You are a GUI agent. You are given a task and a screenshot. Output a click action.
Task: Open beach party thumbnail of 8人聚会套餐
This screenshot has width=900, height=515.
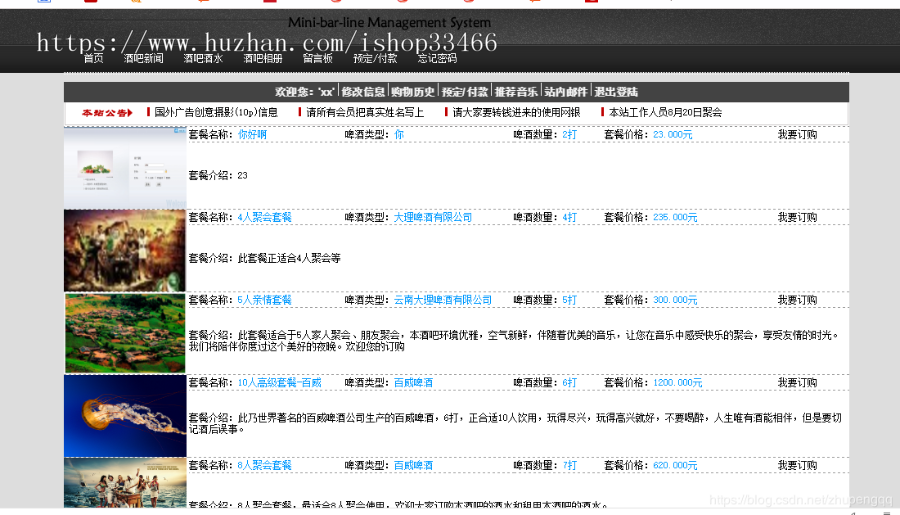125,483
